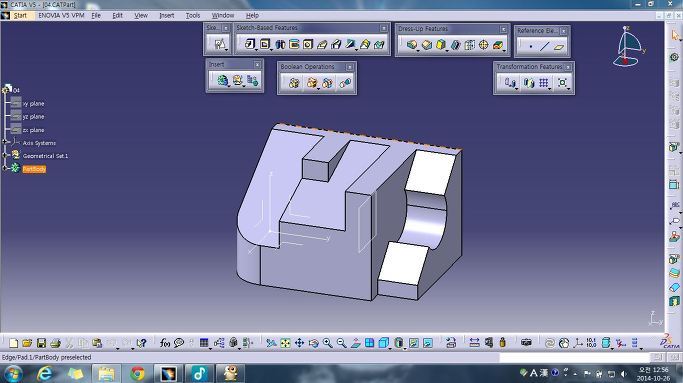This screenshot has height=383, width=683.
Task: Select the Groove tool icon
Action: pos(294,44)
